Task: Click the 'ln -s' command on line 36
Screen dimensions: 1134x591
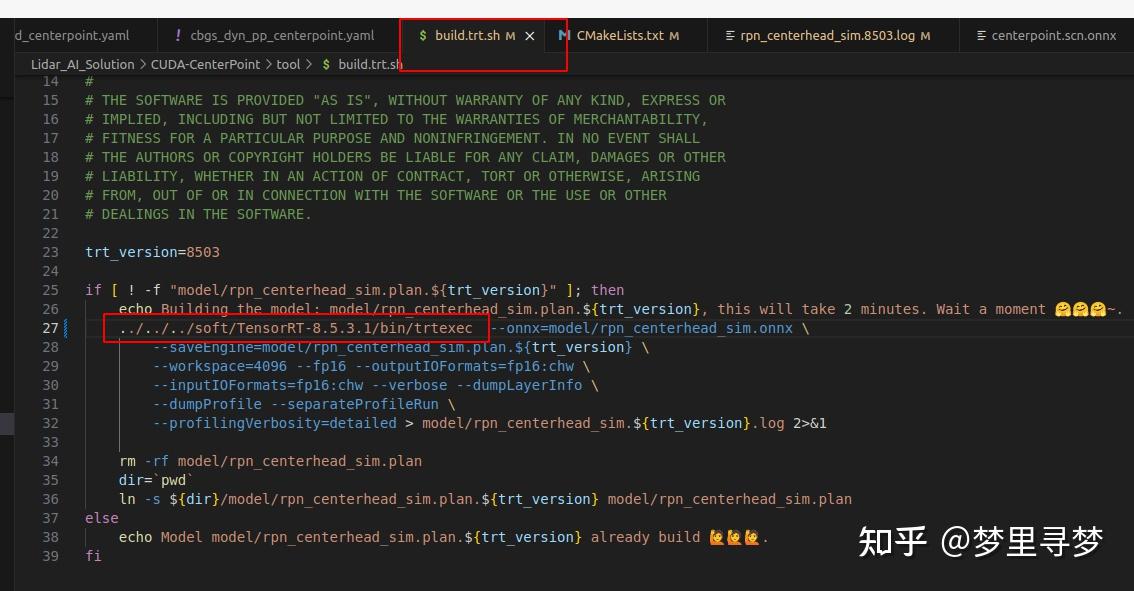Action: (140, 499)
